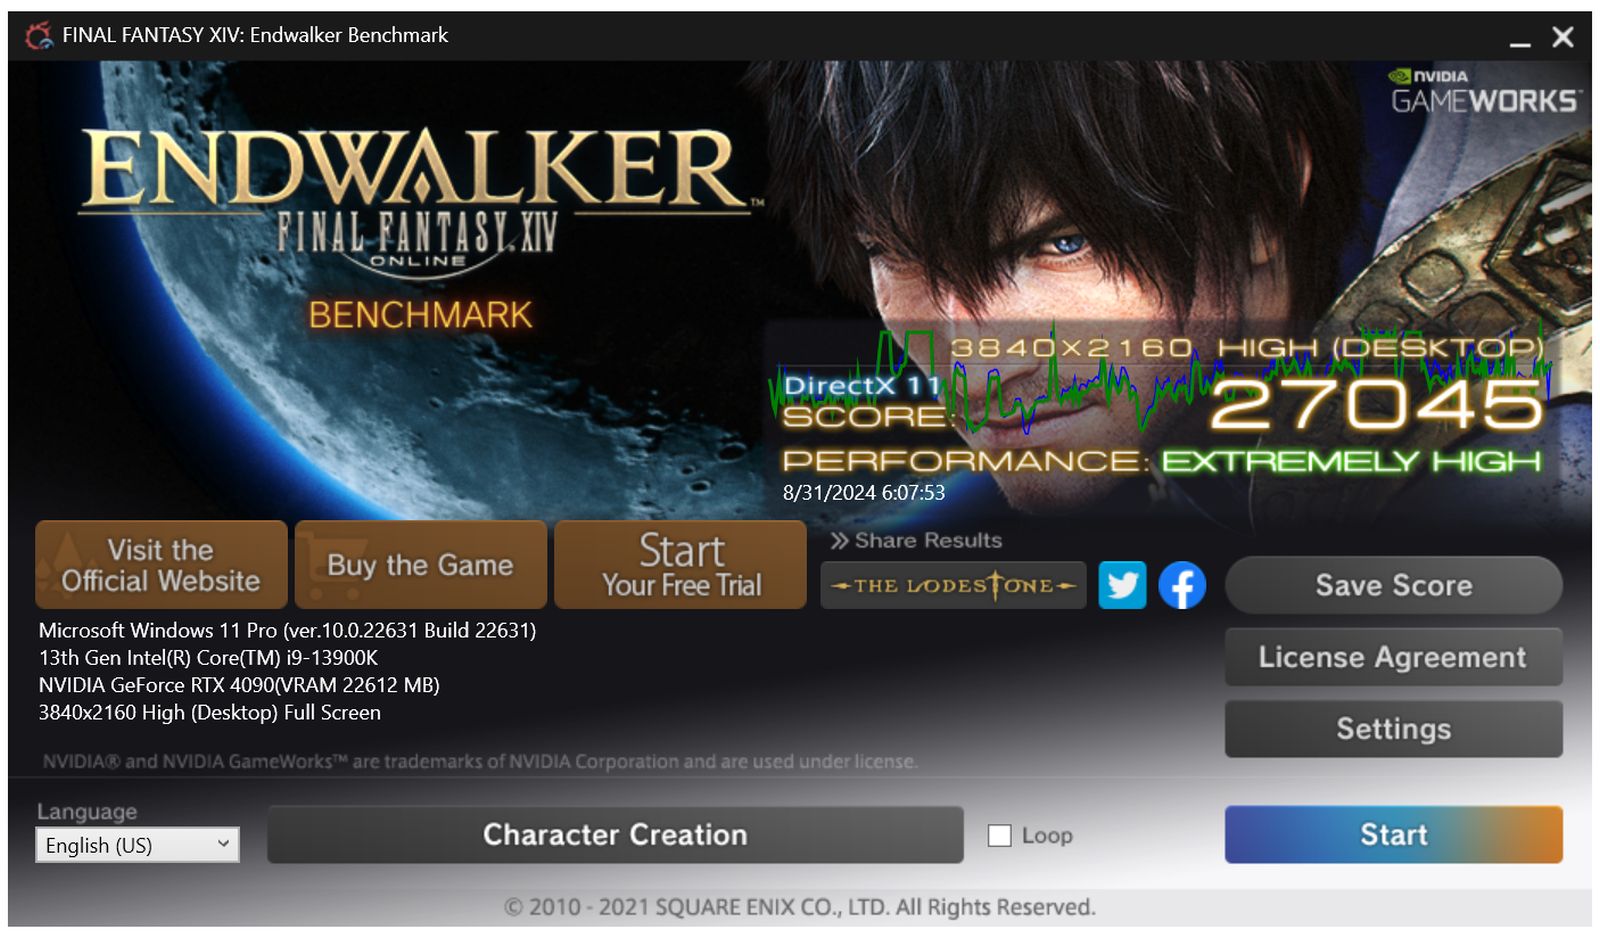Click the FFXIV app icon in title bar
Viewport: 1600px width, 938px height.
(x=39, y=36)
